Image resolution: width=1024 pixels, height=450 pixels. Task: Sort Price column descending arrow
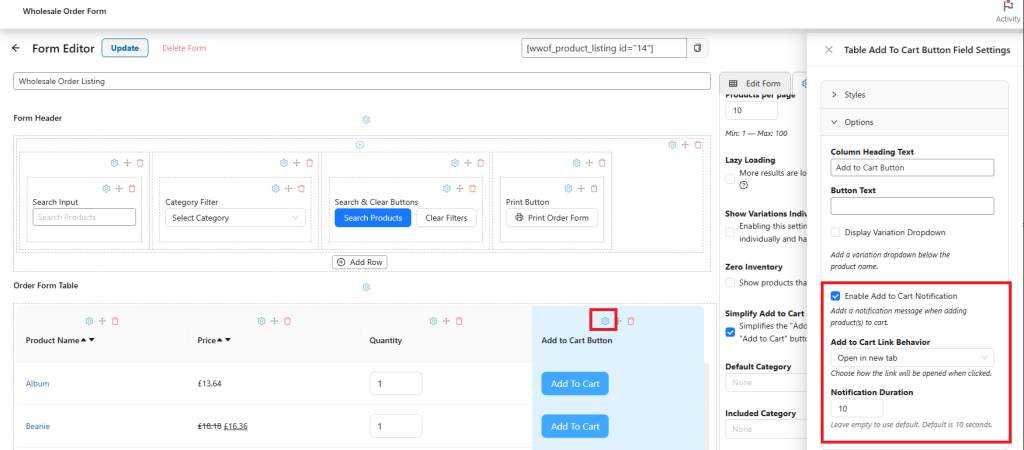click(x=228, y=340)
